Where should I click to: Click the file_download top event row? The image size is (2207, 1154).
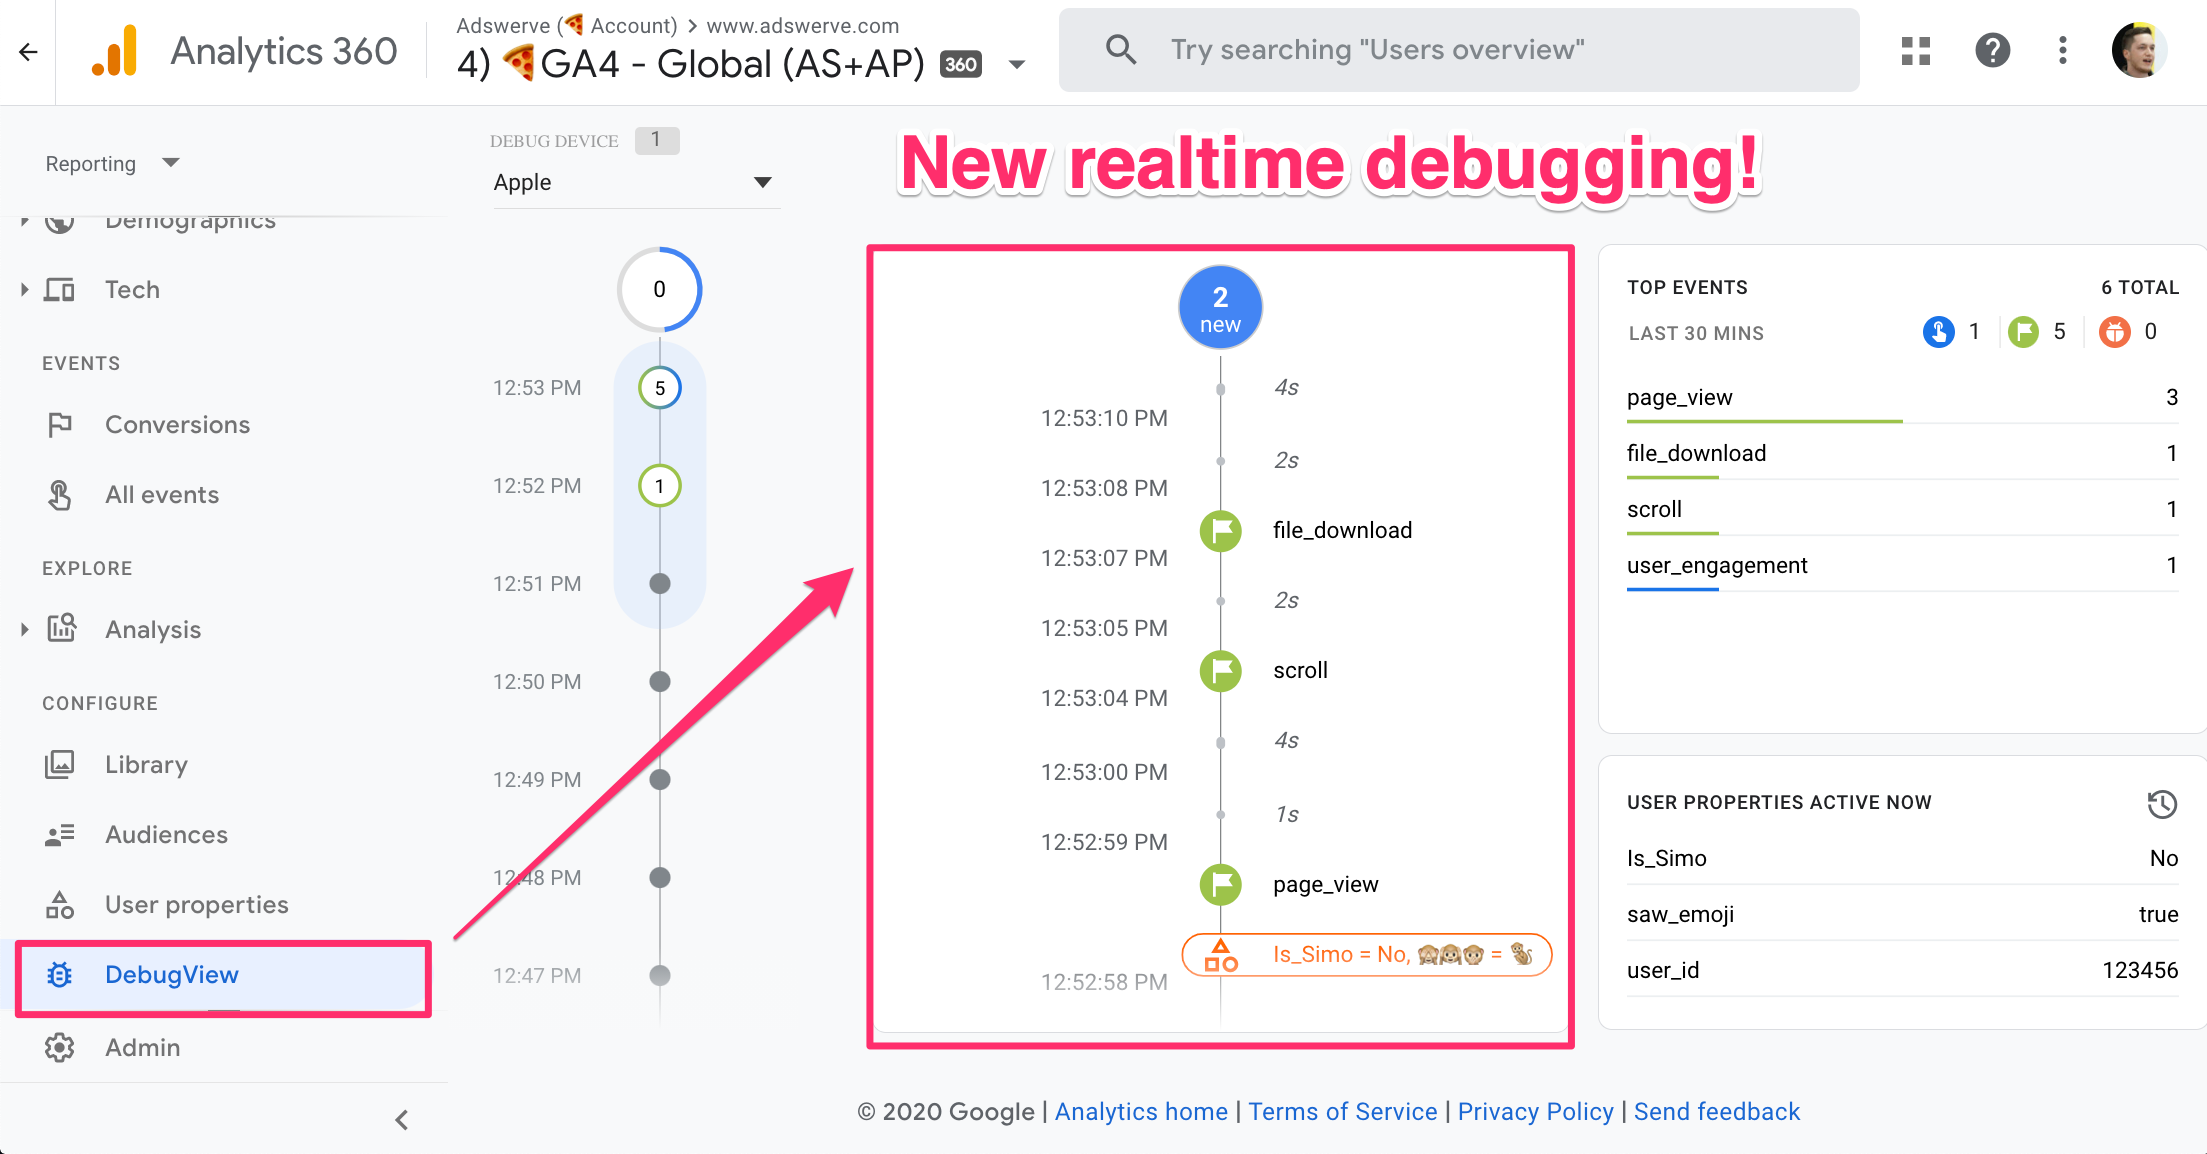pyautogui.click(x=1902, y=454)
